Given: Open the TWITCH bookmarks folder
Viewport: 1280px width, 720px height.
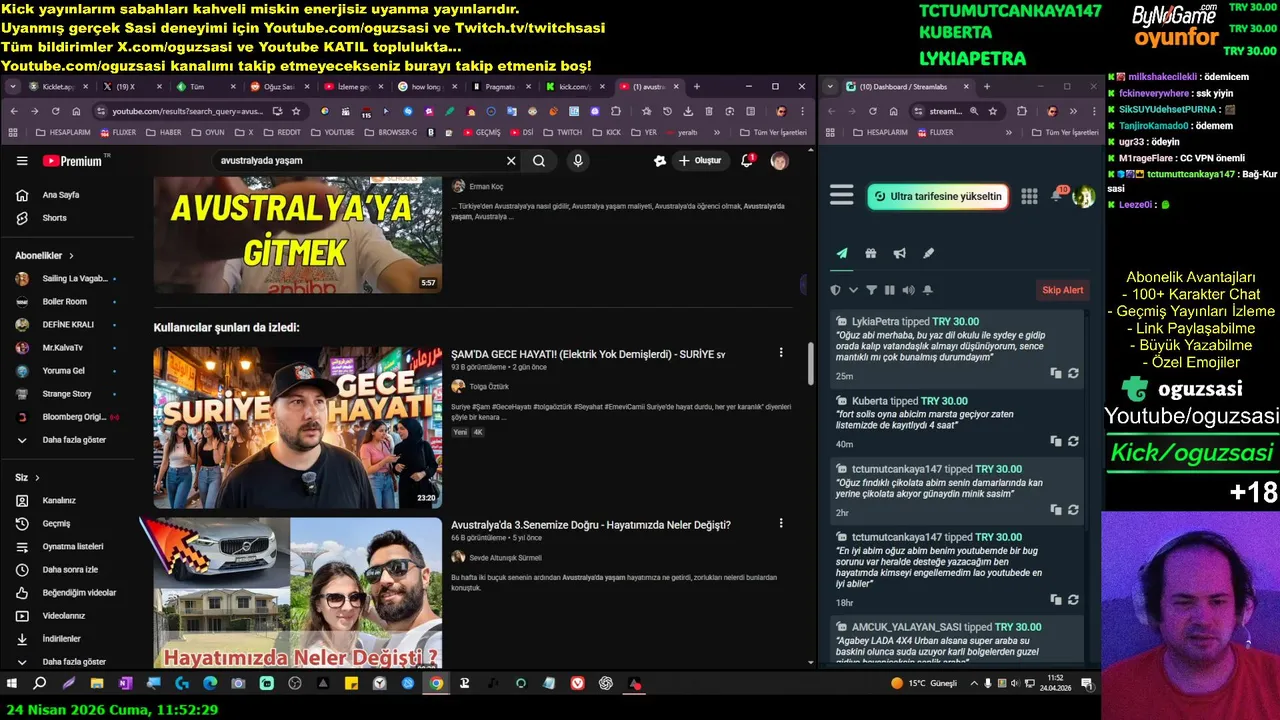Looking at the screenshot, I should pyautogui.click(x=563, y=132).
